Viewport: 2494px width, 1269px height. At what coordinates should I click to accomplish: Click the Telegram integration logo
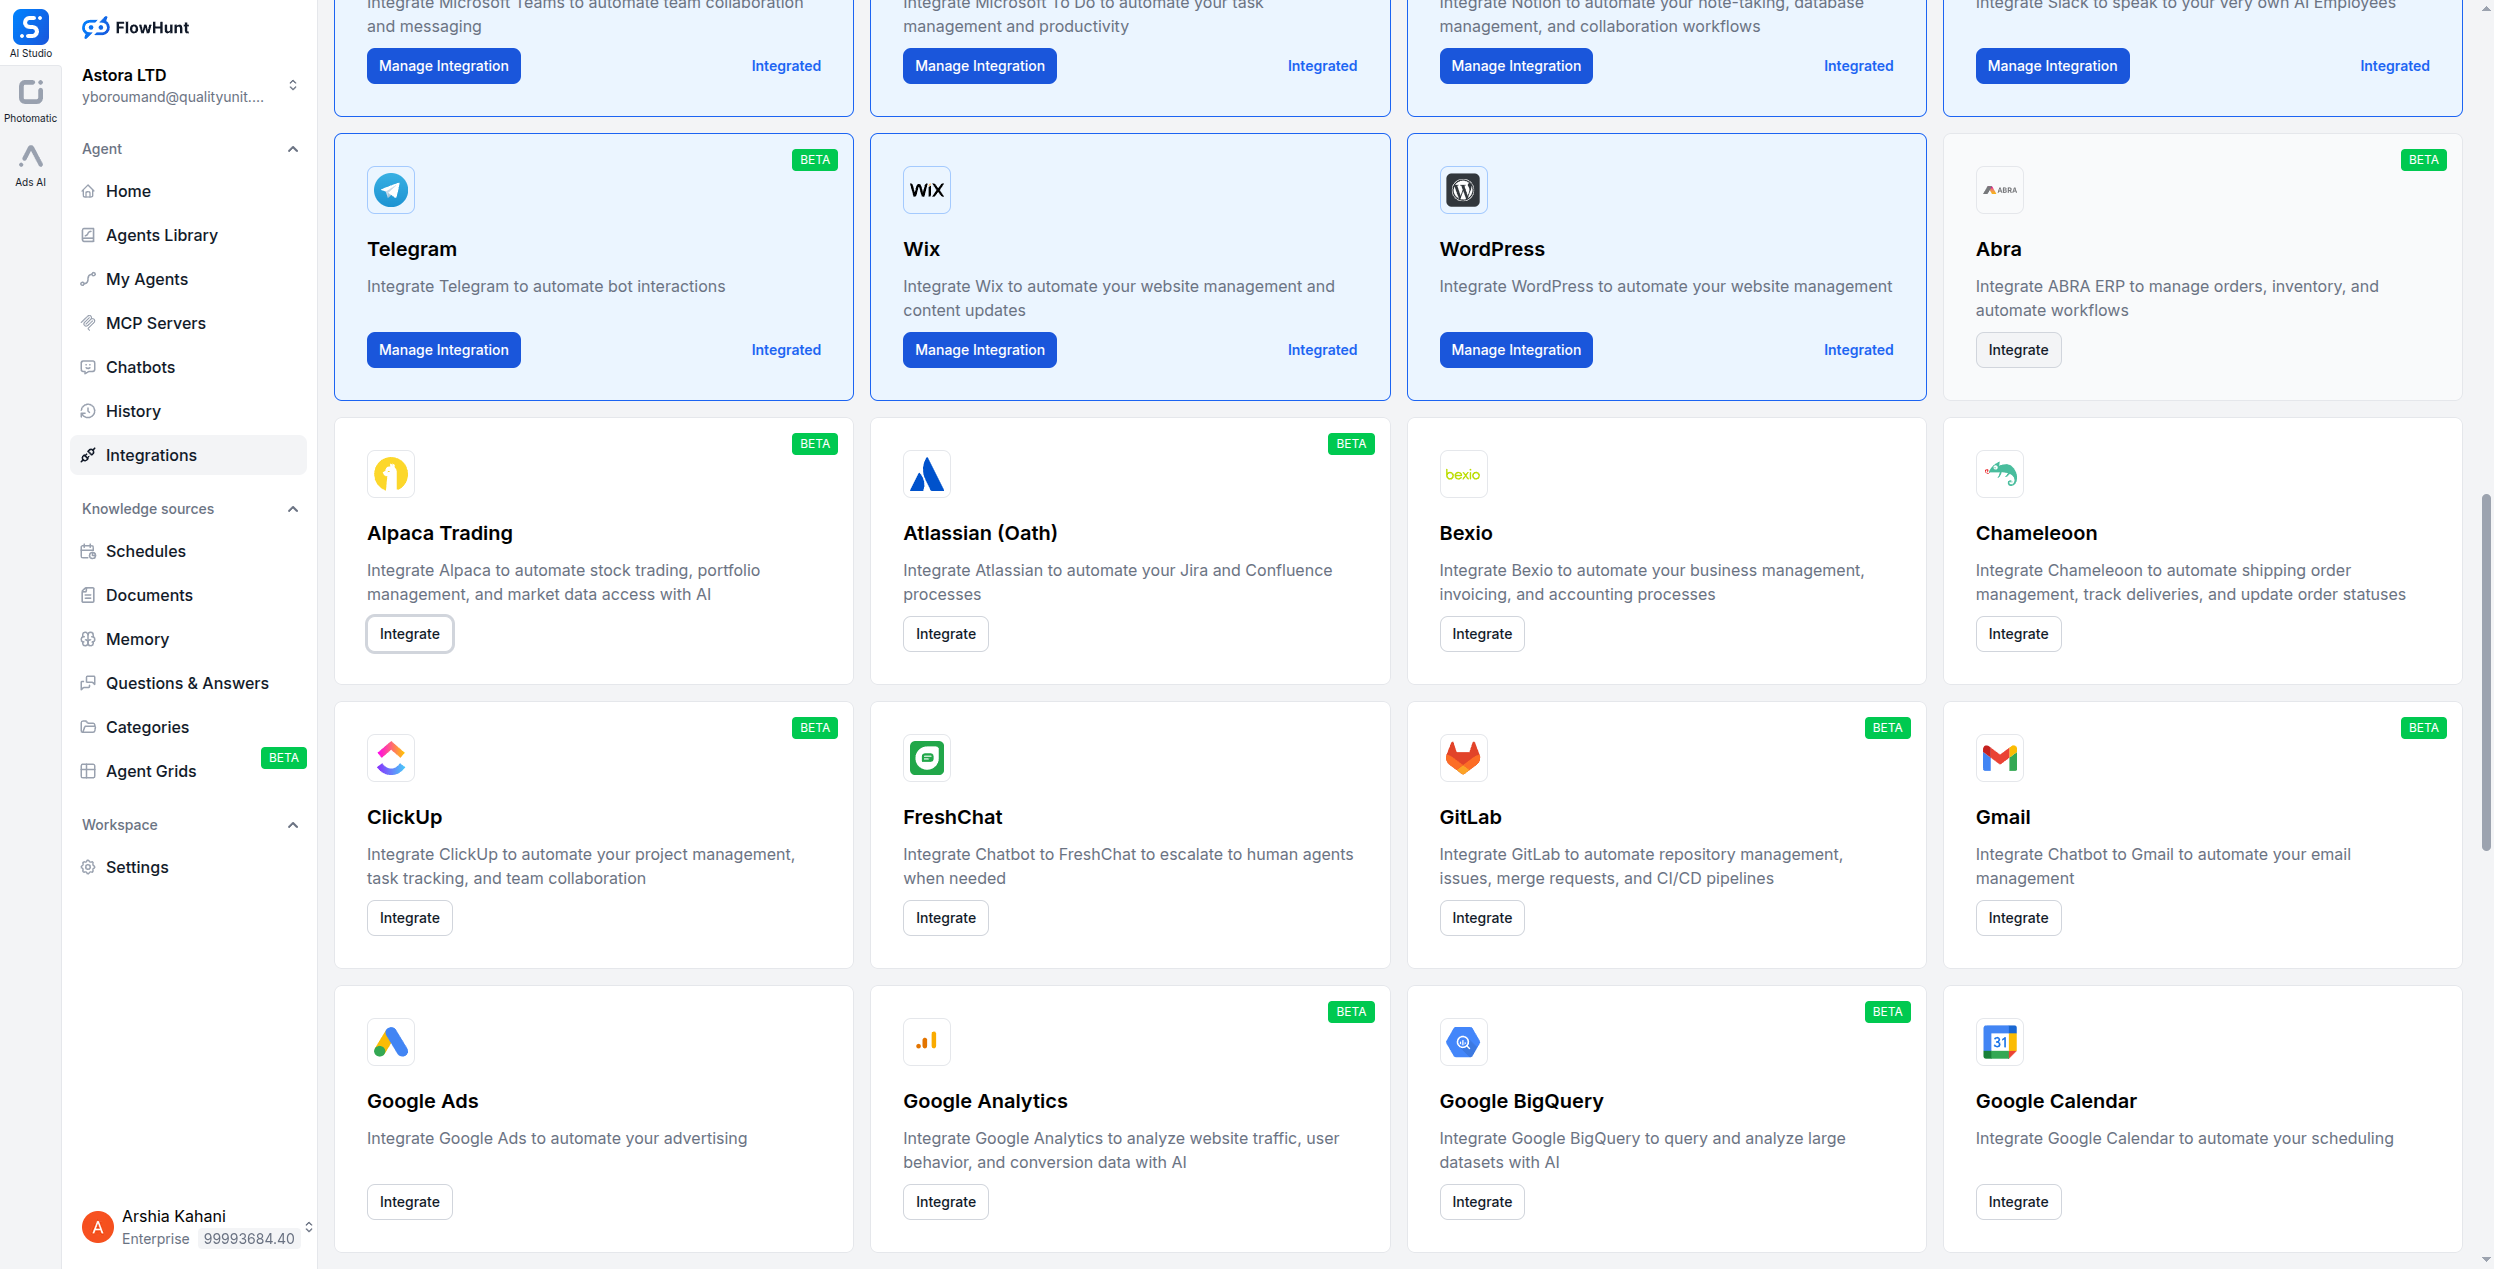390,189
